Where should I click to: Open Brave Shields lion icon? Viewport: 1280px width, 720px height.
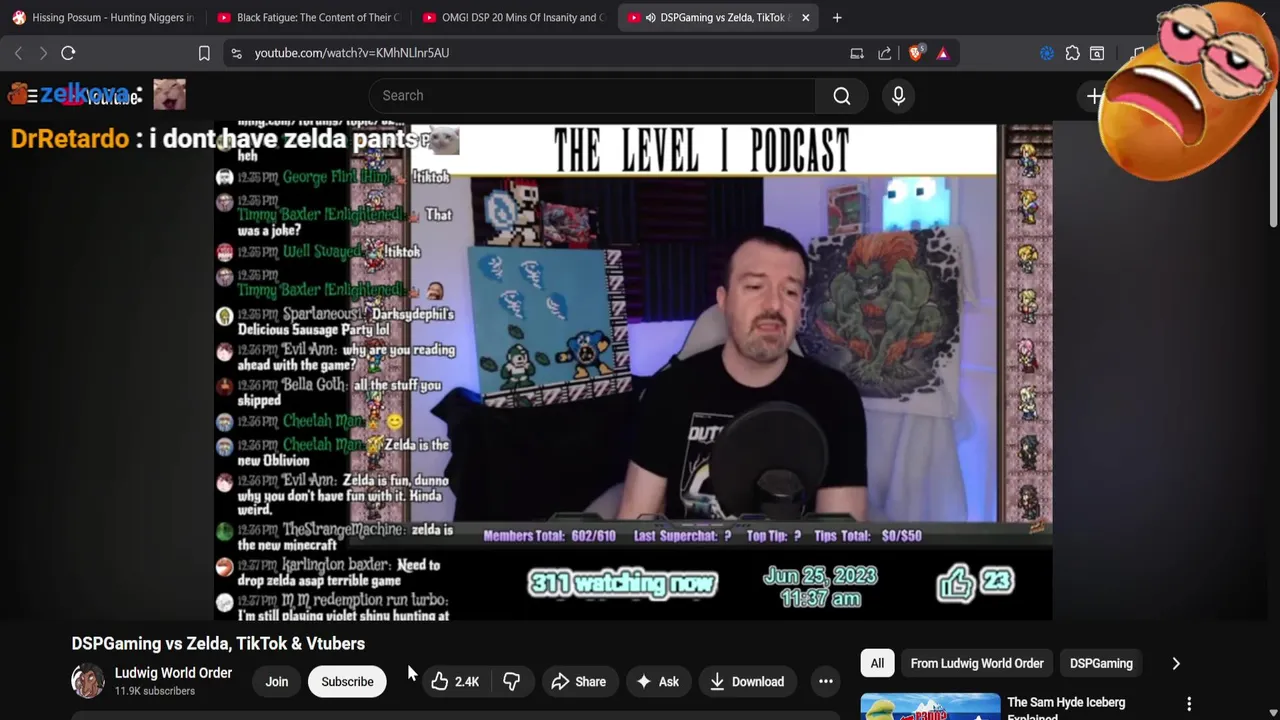[915, 53]
